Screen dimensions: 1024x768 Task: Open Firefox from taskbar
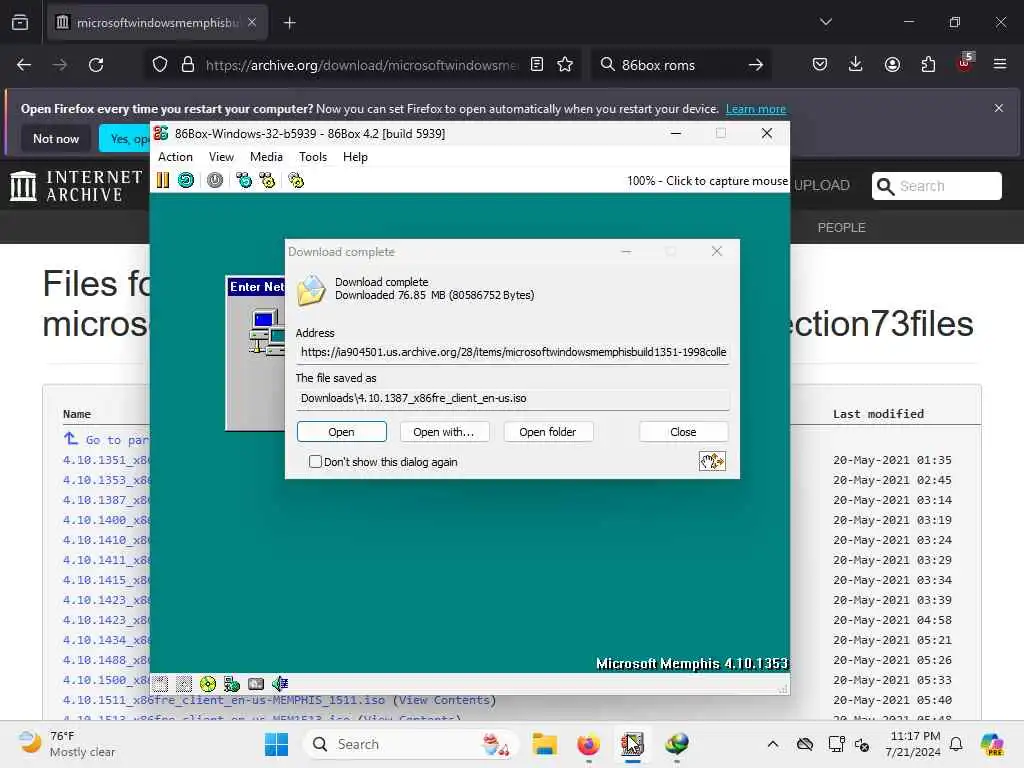(588, 744)
